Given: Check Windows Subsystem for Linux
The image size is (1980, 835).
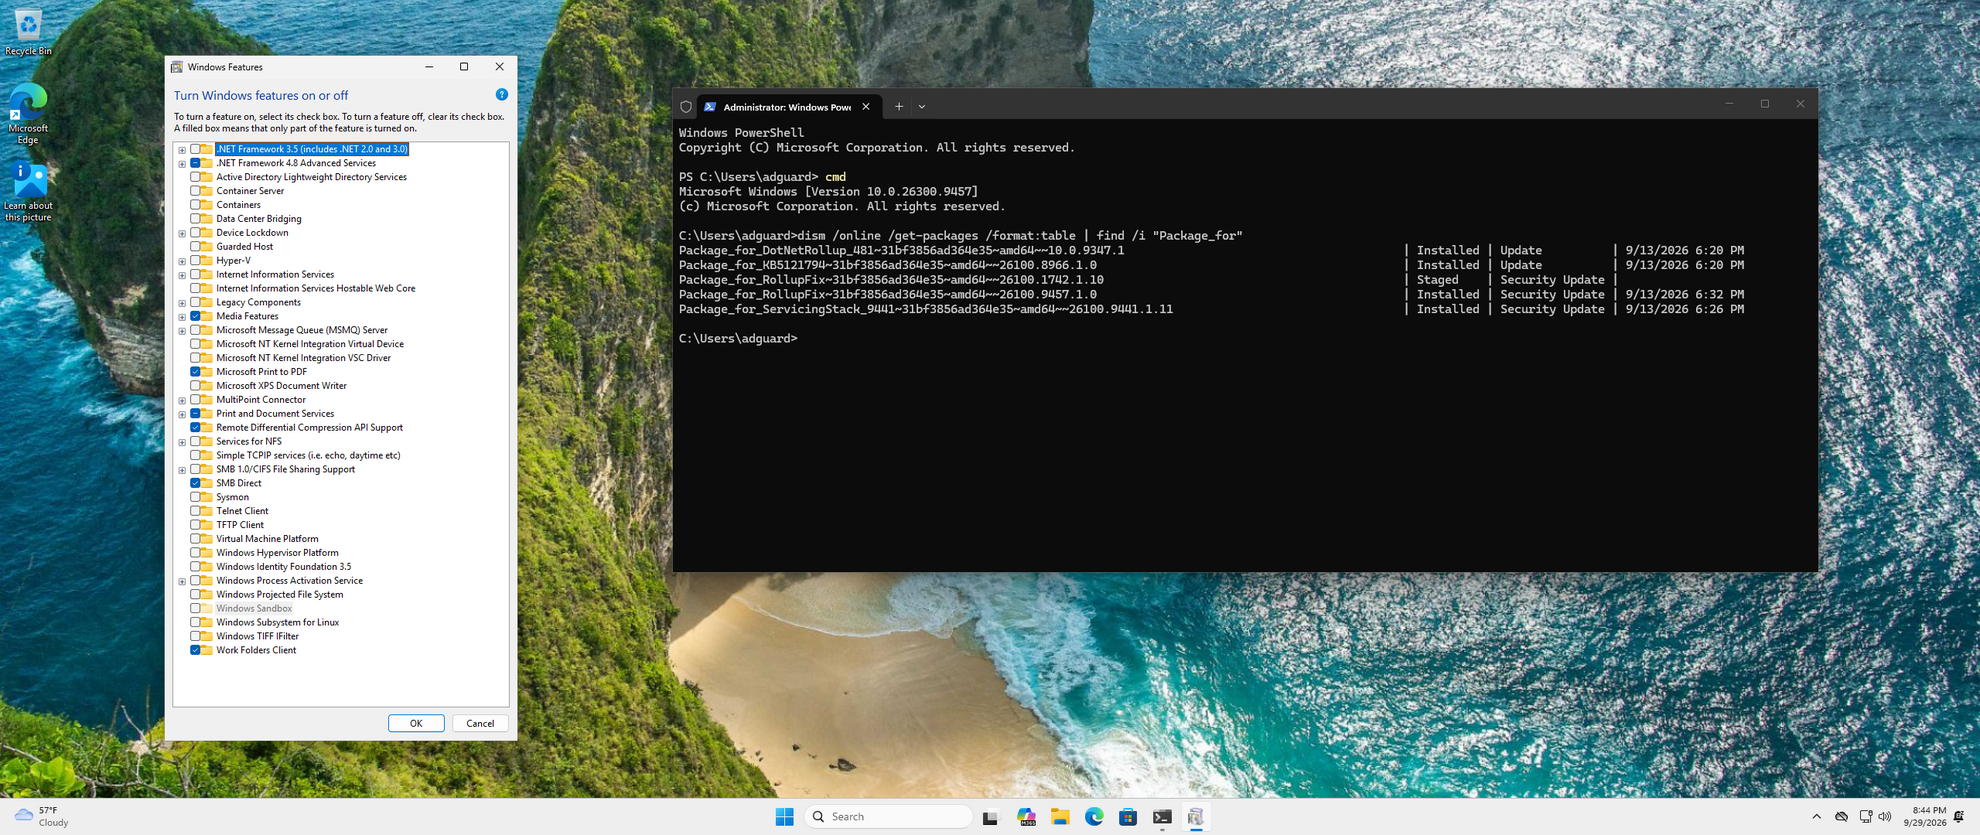Looking at the screenshot, I should (195, 622).
